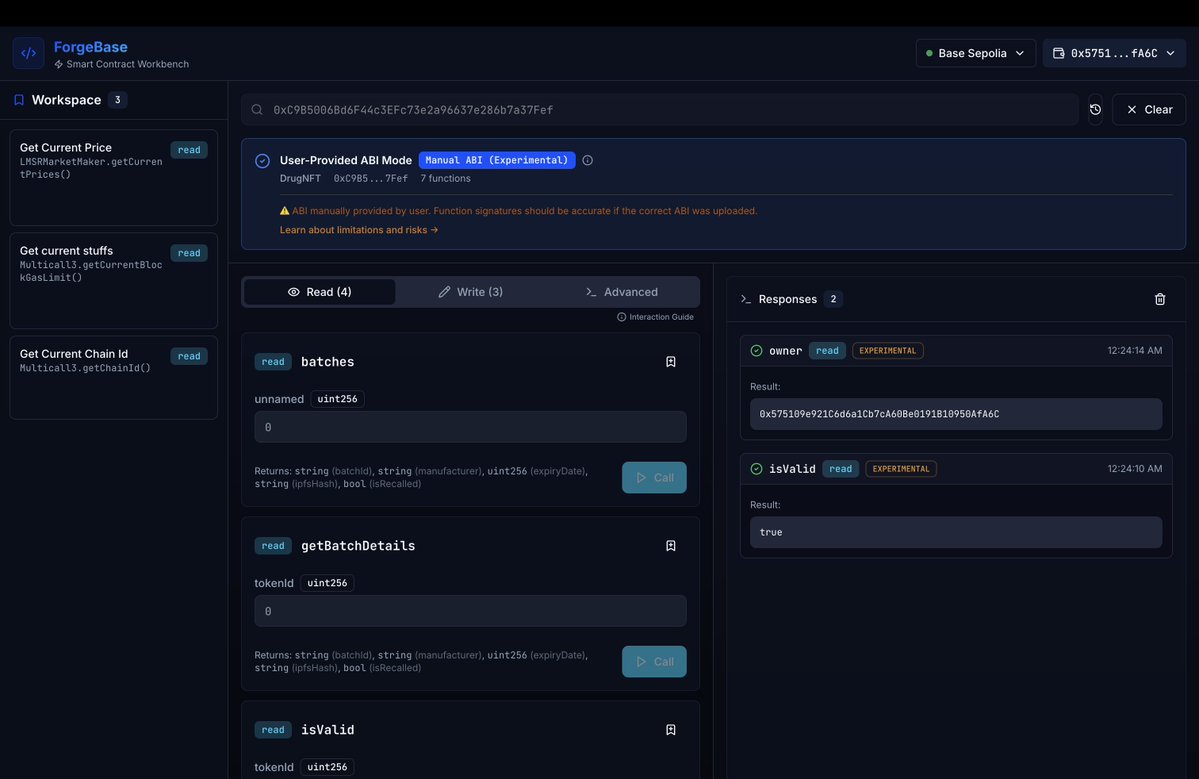This screenshot has width=1199, height=779.
Task: Click the ForgeBase code logo icon
Action: click(28, 54)
